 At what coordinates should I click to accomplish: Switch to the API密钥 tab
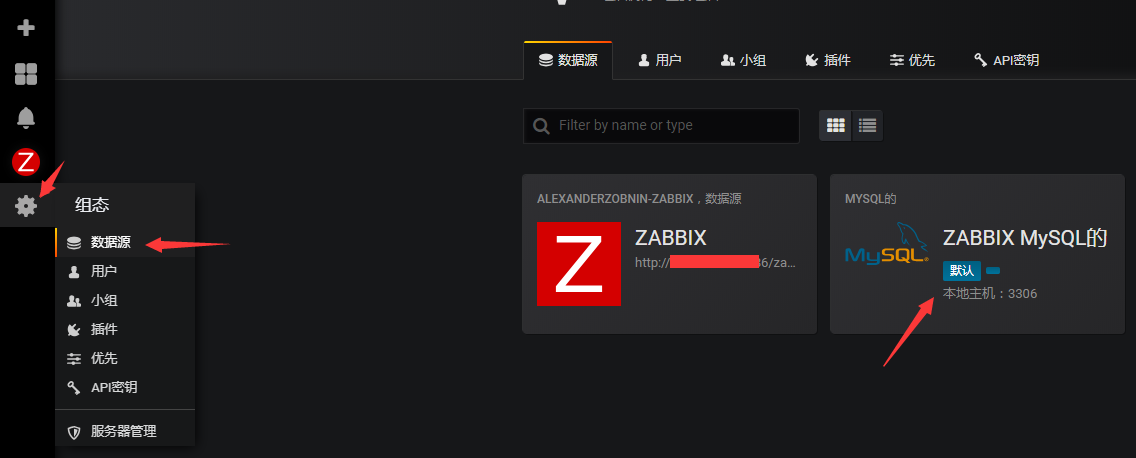coord(1006,60)
